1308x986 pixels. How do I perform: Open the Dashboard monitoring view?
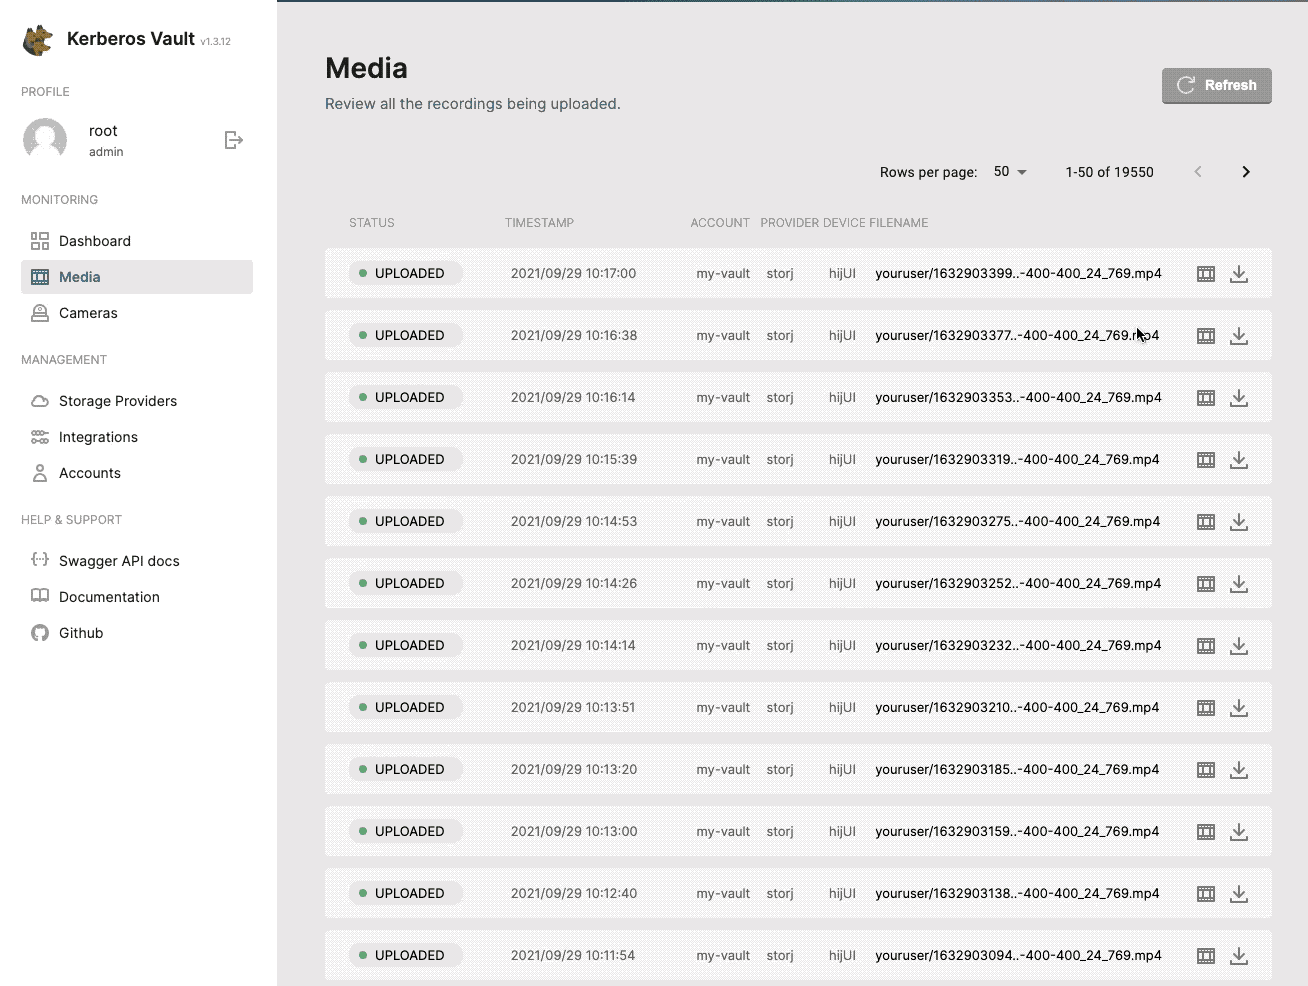[94, 240]
